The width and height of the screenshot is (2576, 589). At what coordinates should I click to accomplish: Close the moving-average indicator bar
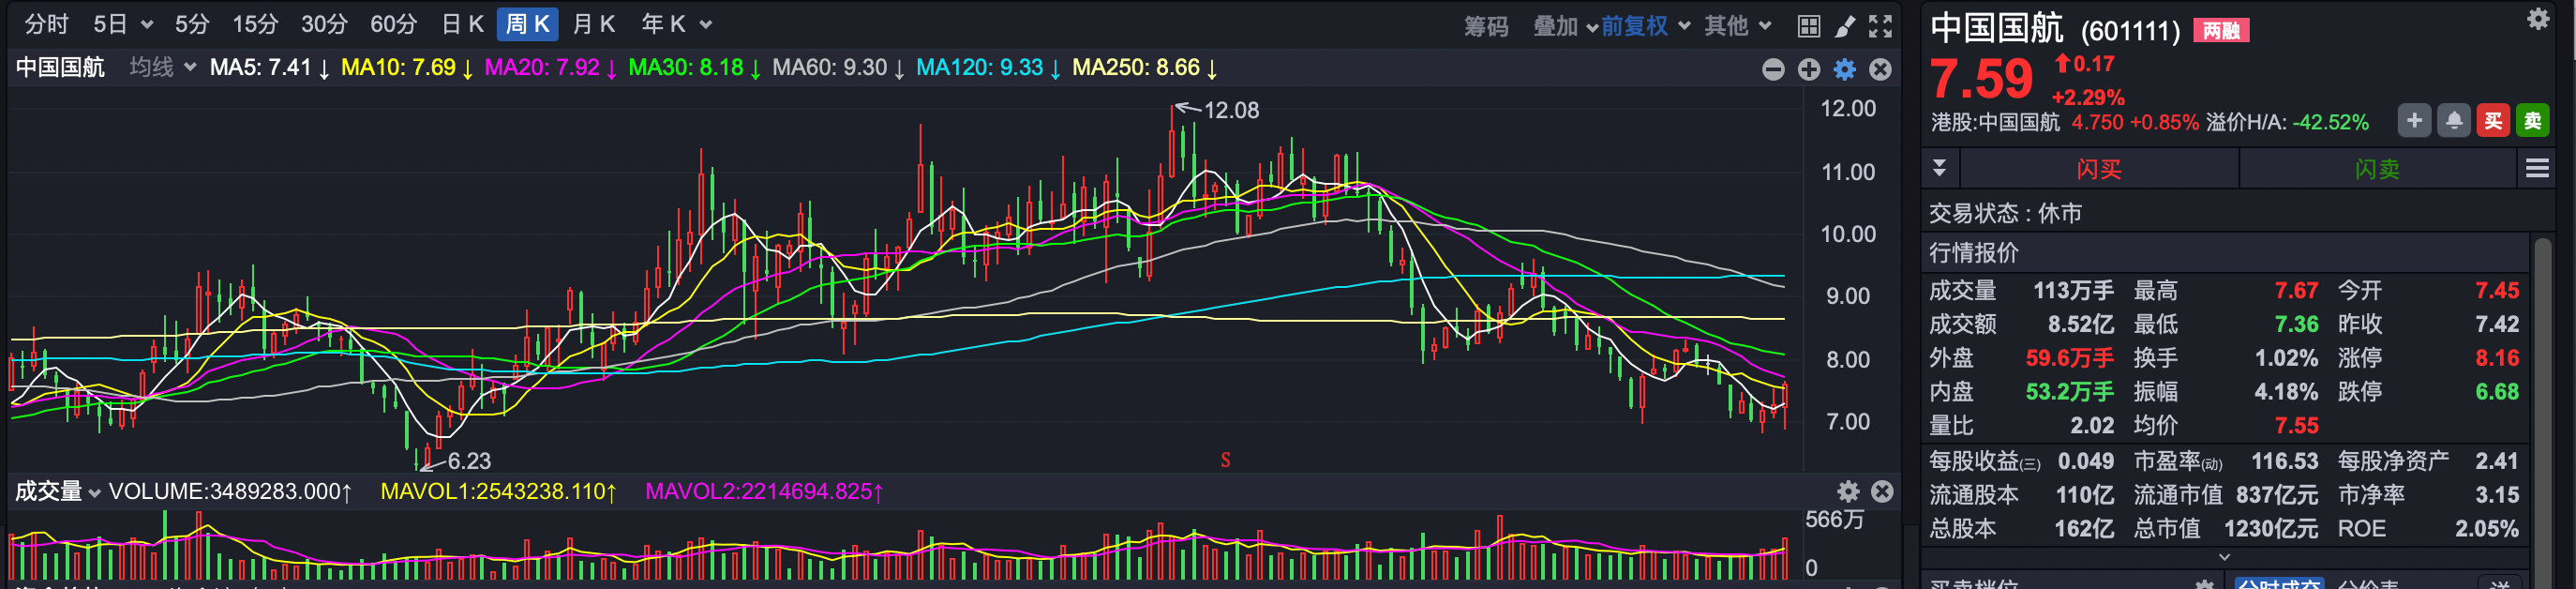click(1881, 69)
